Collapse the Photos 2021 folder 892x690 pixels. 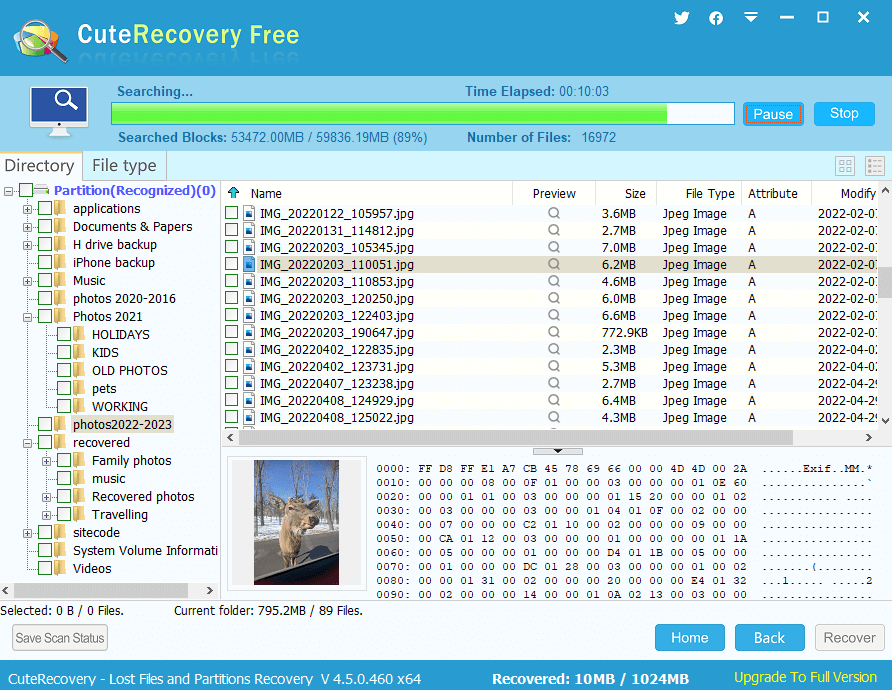coord(28,317)
